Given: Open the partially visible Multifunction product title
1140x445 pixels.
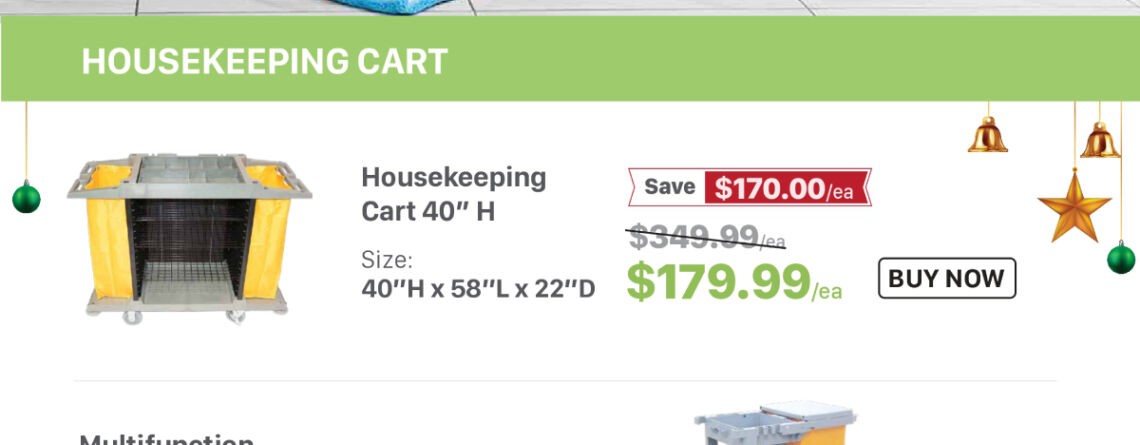Looking at the screenshot, I should [x=166, y=439].
